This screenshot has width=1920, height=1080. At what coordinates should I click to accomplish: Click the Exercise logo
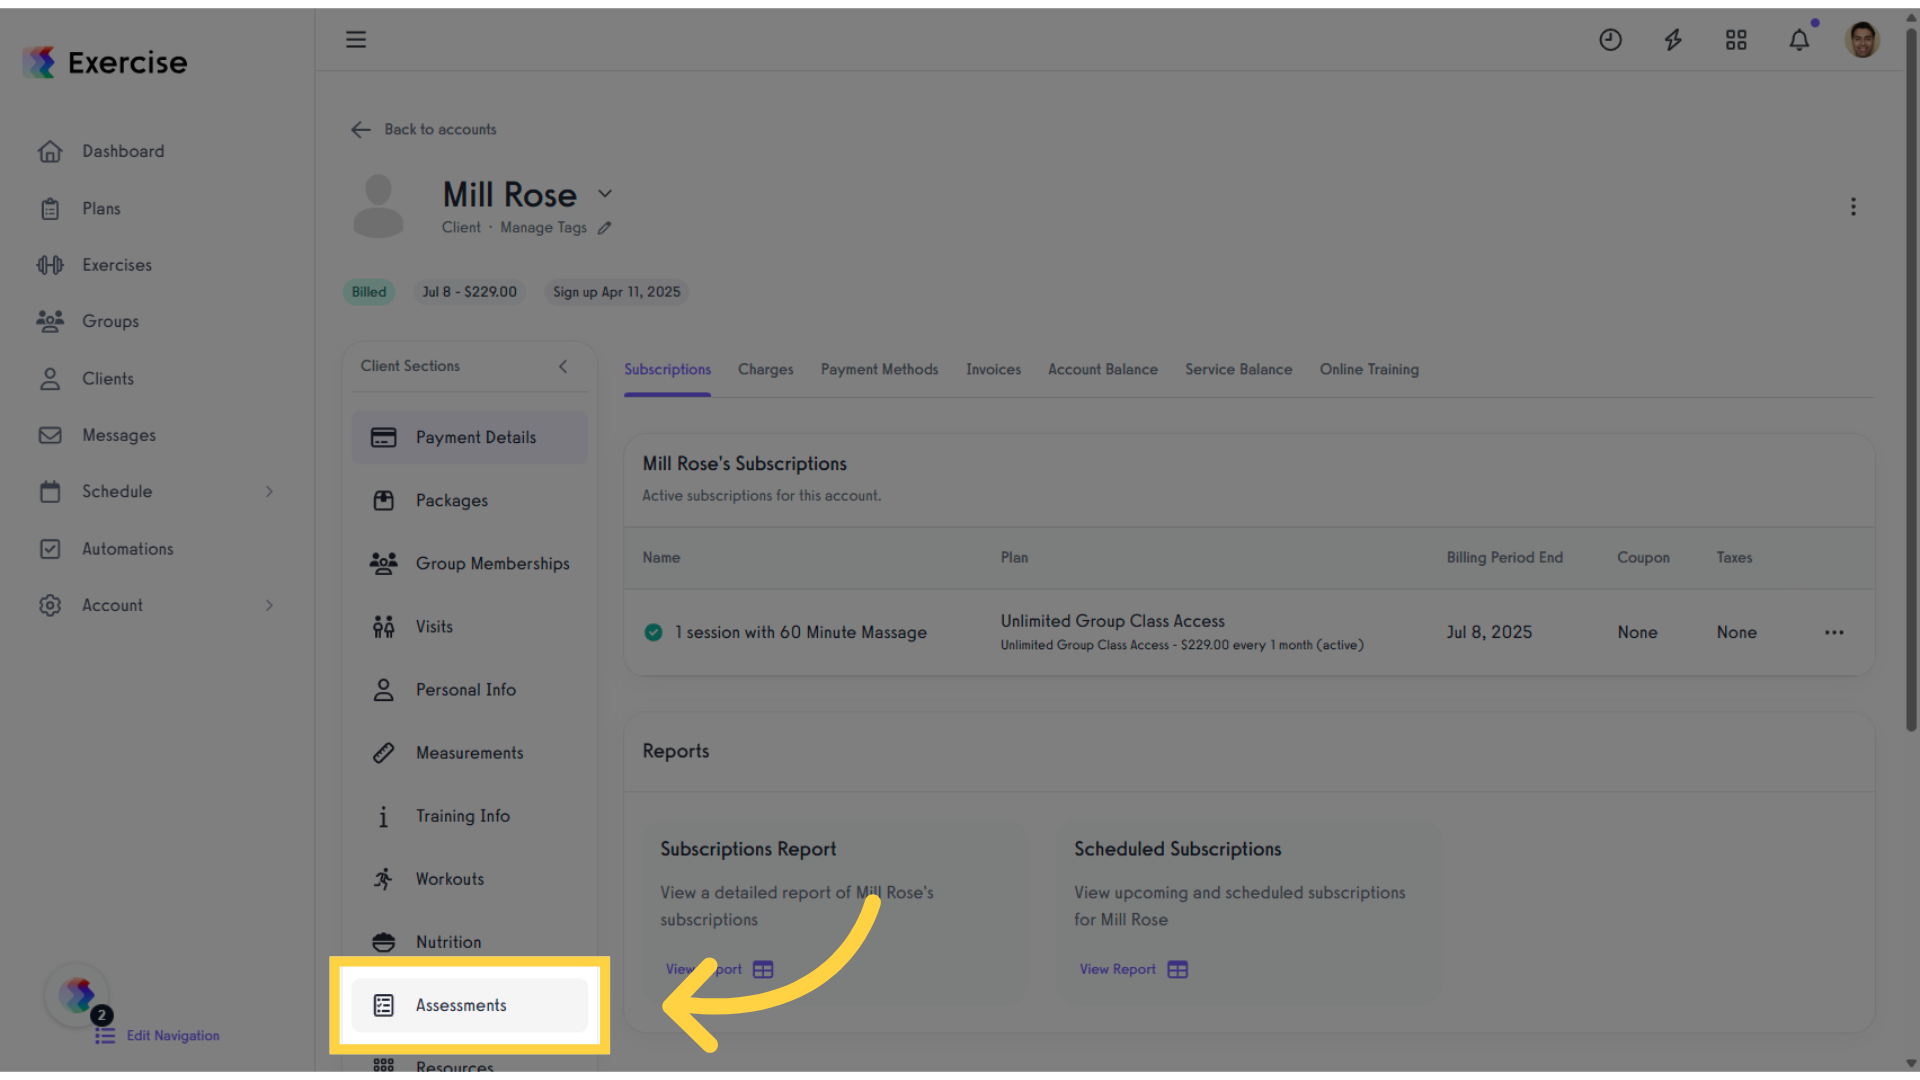(105, 62)
